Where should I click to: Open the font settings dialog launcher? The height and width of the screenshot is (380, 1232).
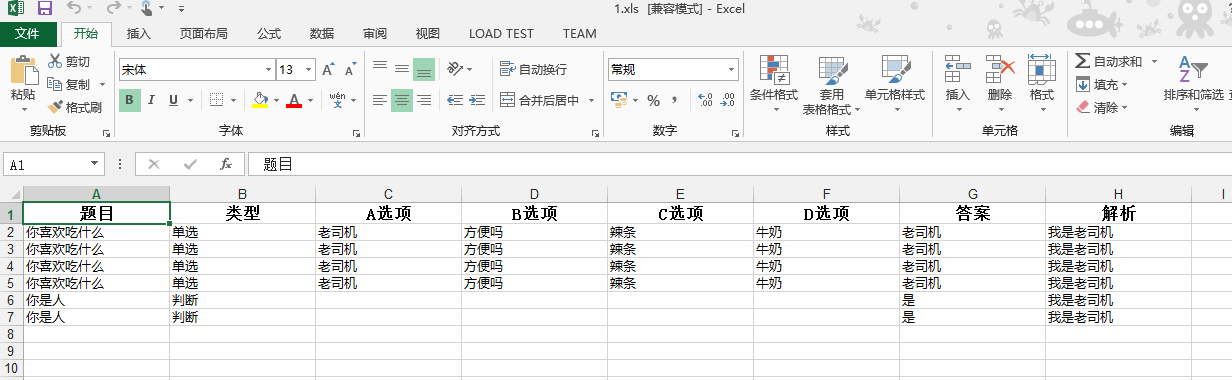[357, 132]
